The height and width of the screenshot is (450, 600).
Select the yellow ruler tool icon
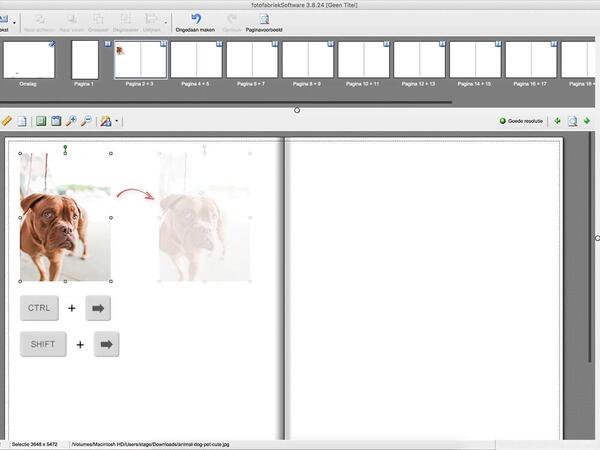point(6,121)
